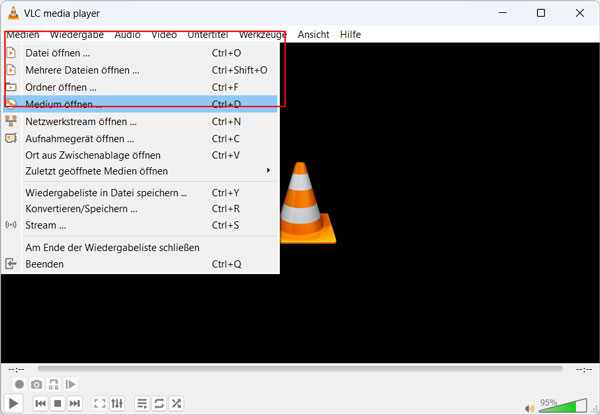600x415 pixels.
Task: Minimize the VLC window
Action: tap(503, 13)
